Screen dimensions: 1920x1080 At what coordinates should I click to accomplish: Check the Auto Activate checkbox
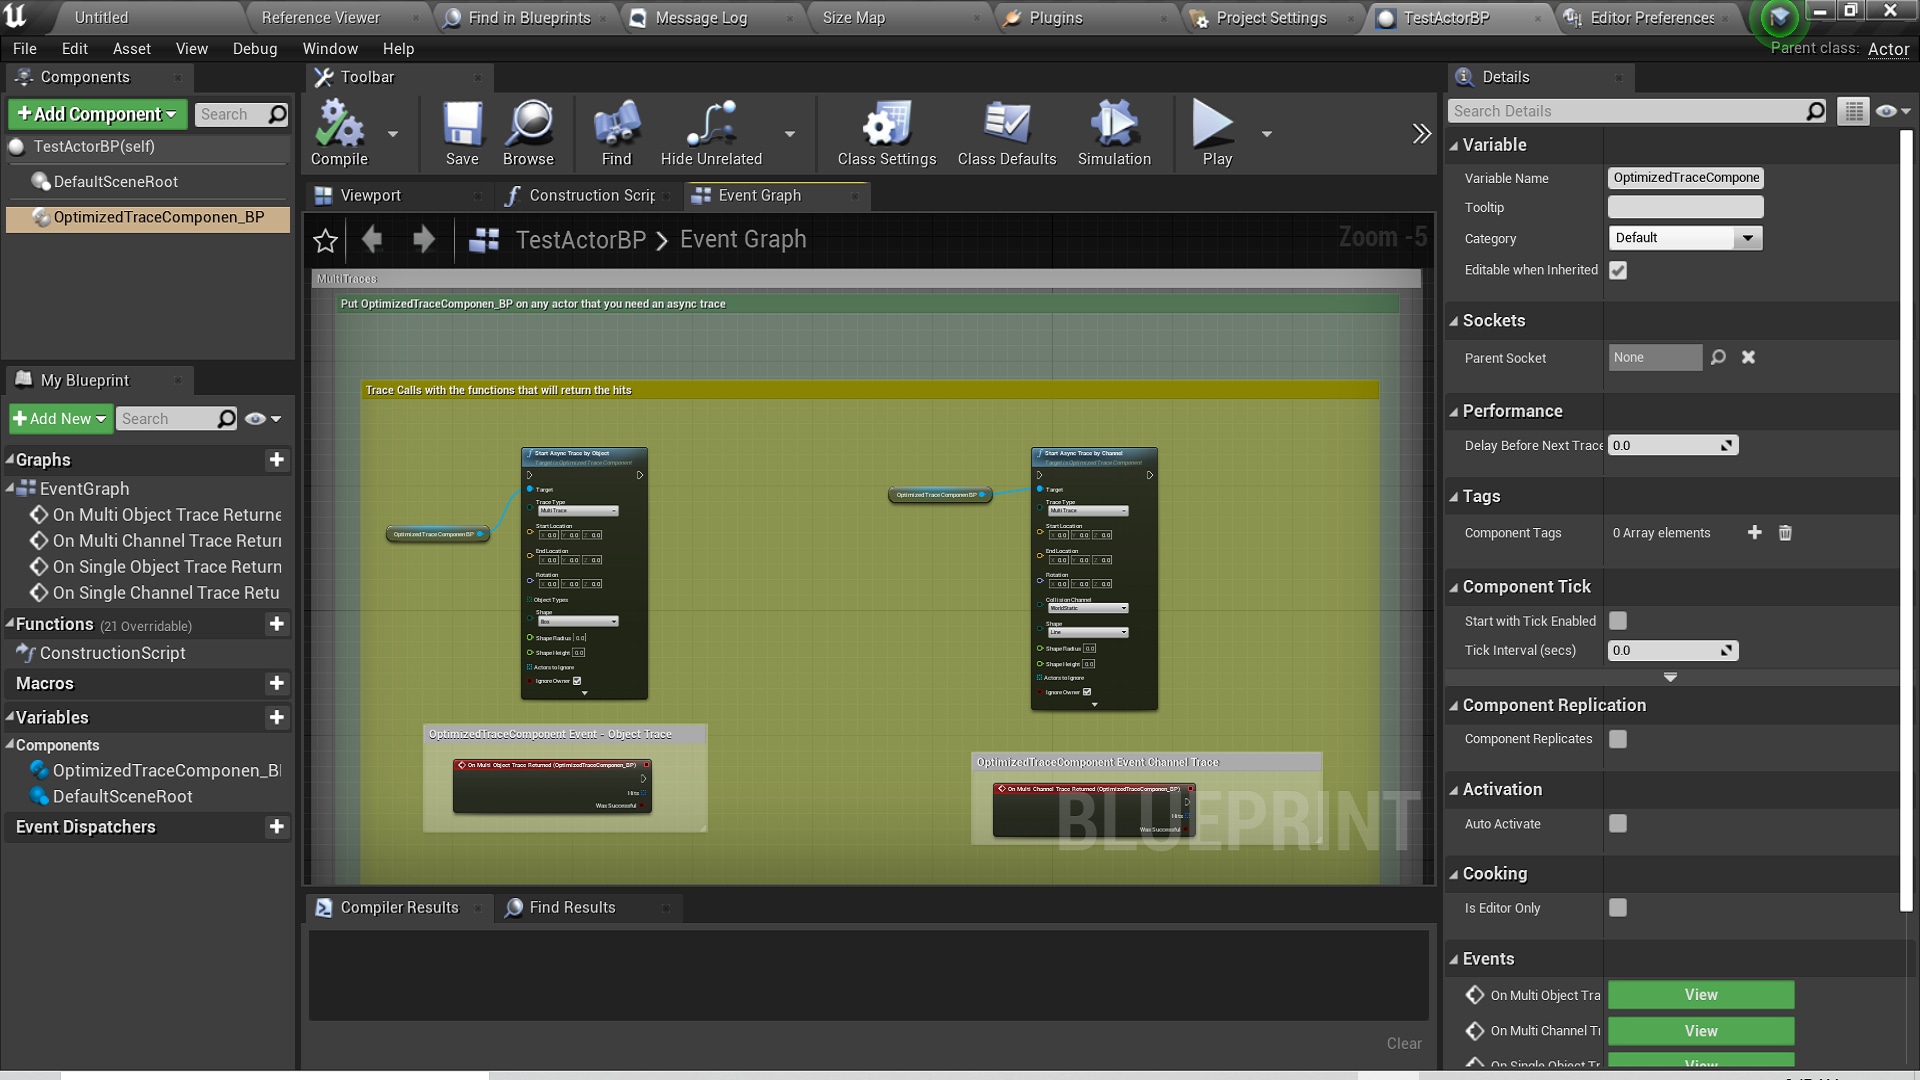click(1618, 824)
